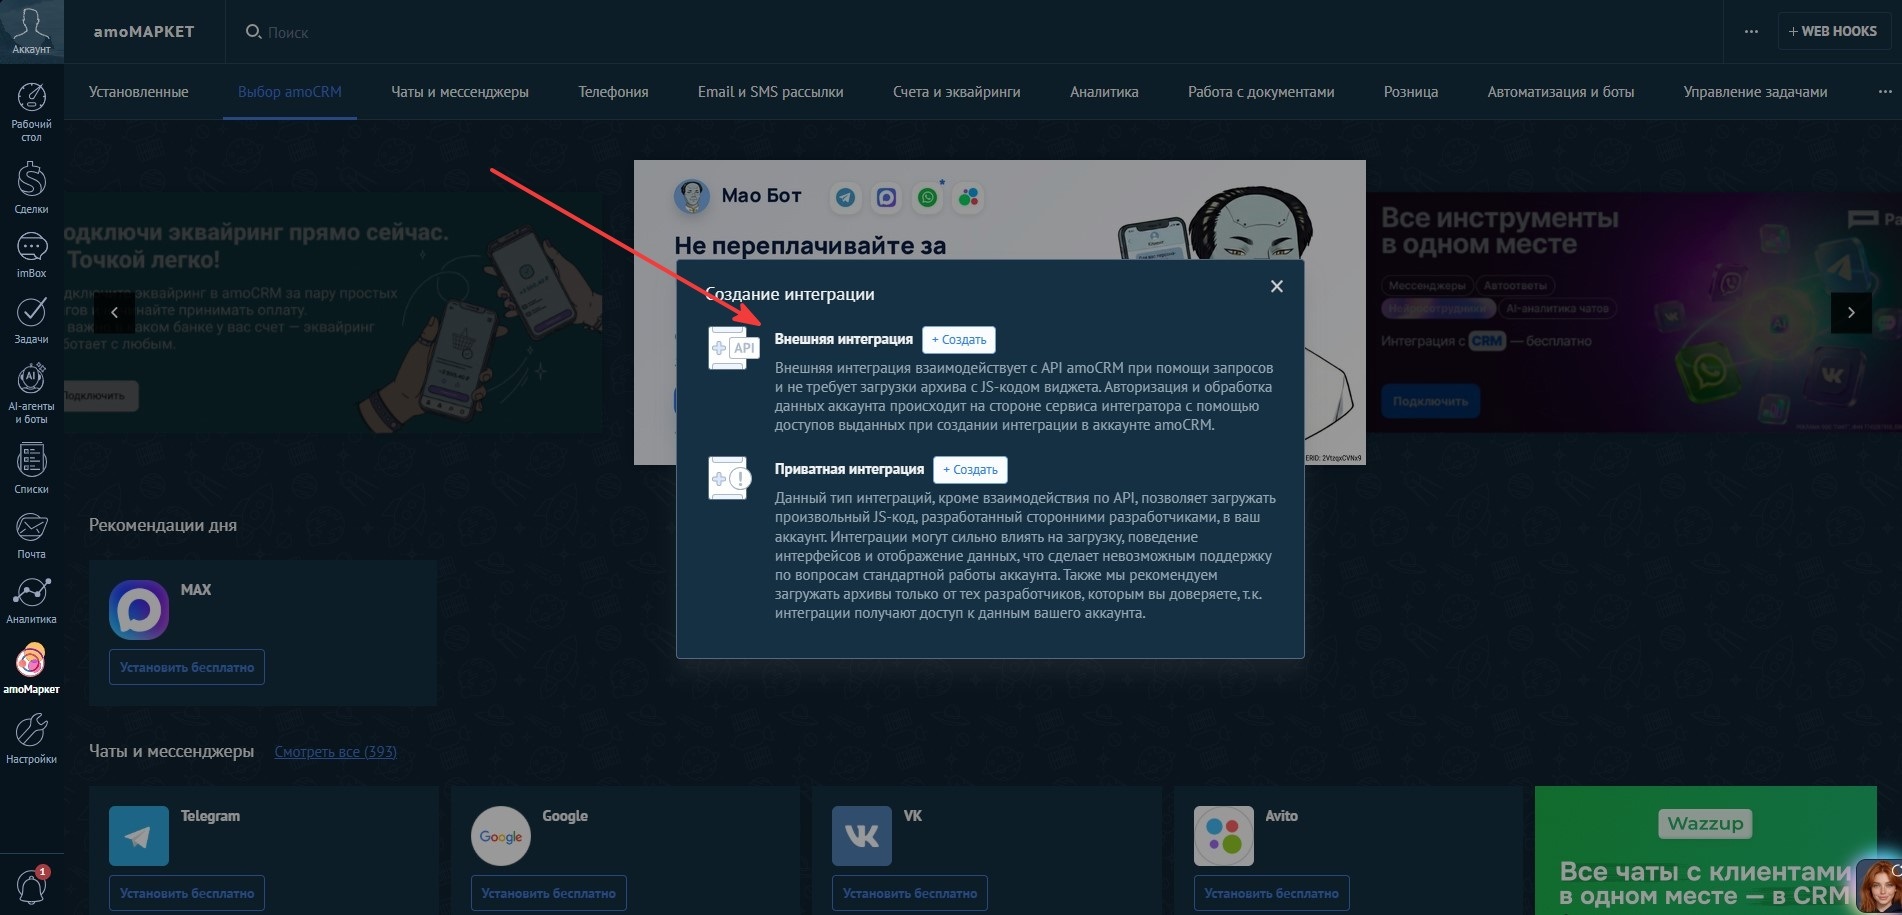Click the Avito app icon
The height and width of the screenshot is (915, 1902).
(x=1224, y=836)
